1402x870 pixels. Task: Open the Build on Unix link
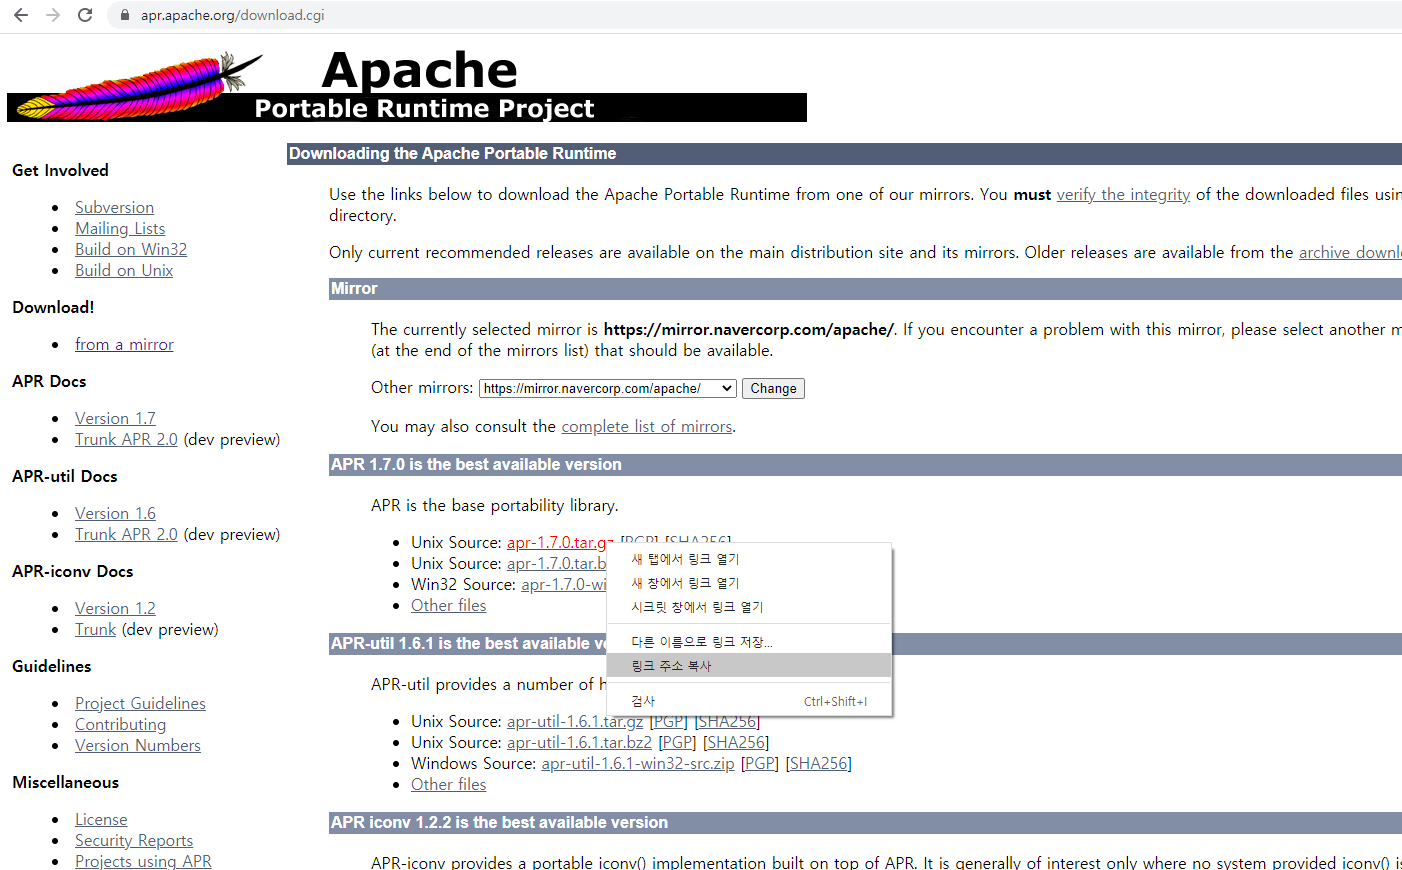click(x=124, y=270)
